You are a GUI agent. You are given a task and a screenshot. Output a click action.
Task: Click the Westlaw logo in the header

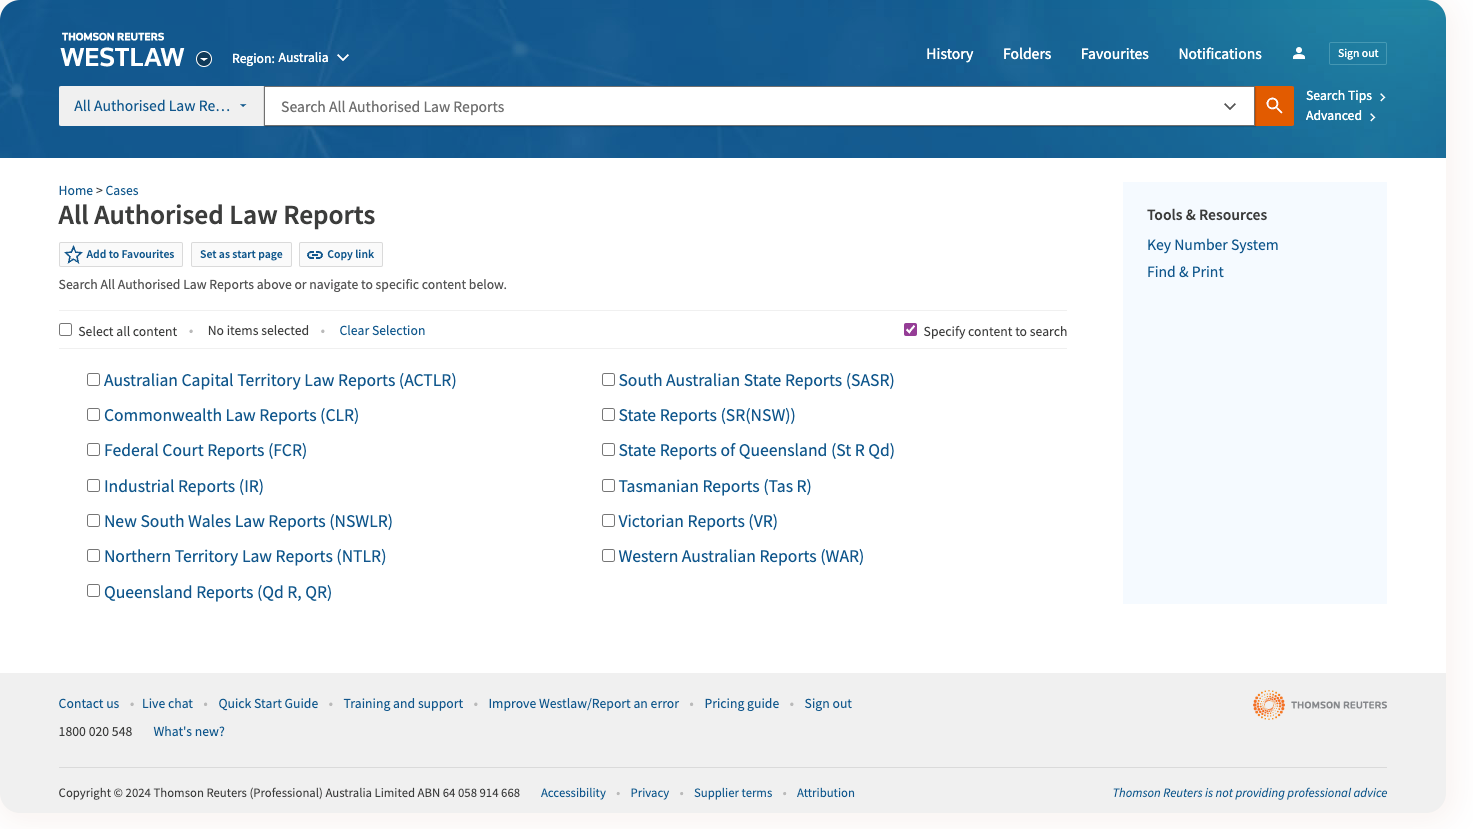(x=121, y=47)
